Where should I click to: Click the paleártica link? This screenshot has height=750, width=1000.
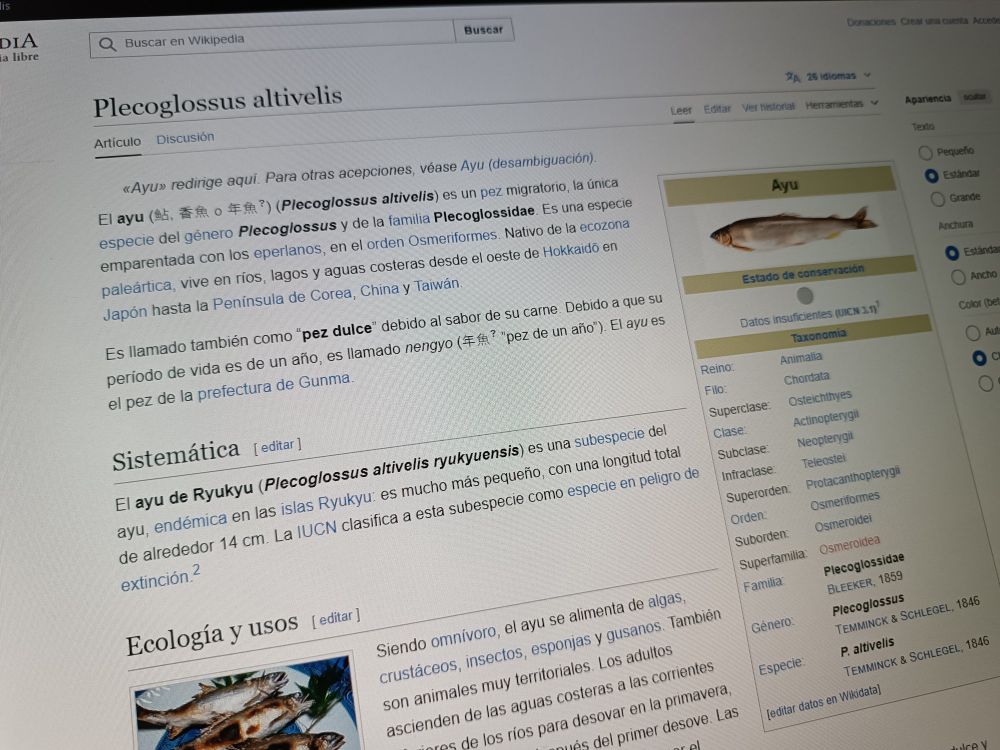[x=136, y=288]
